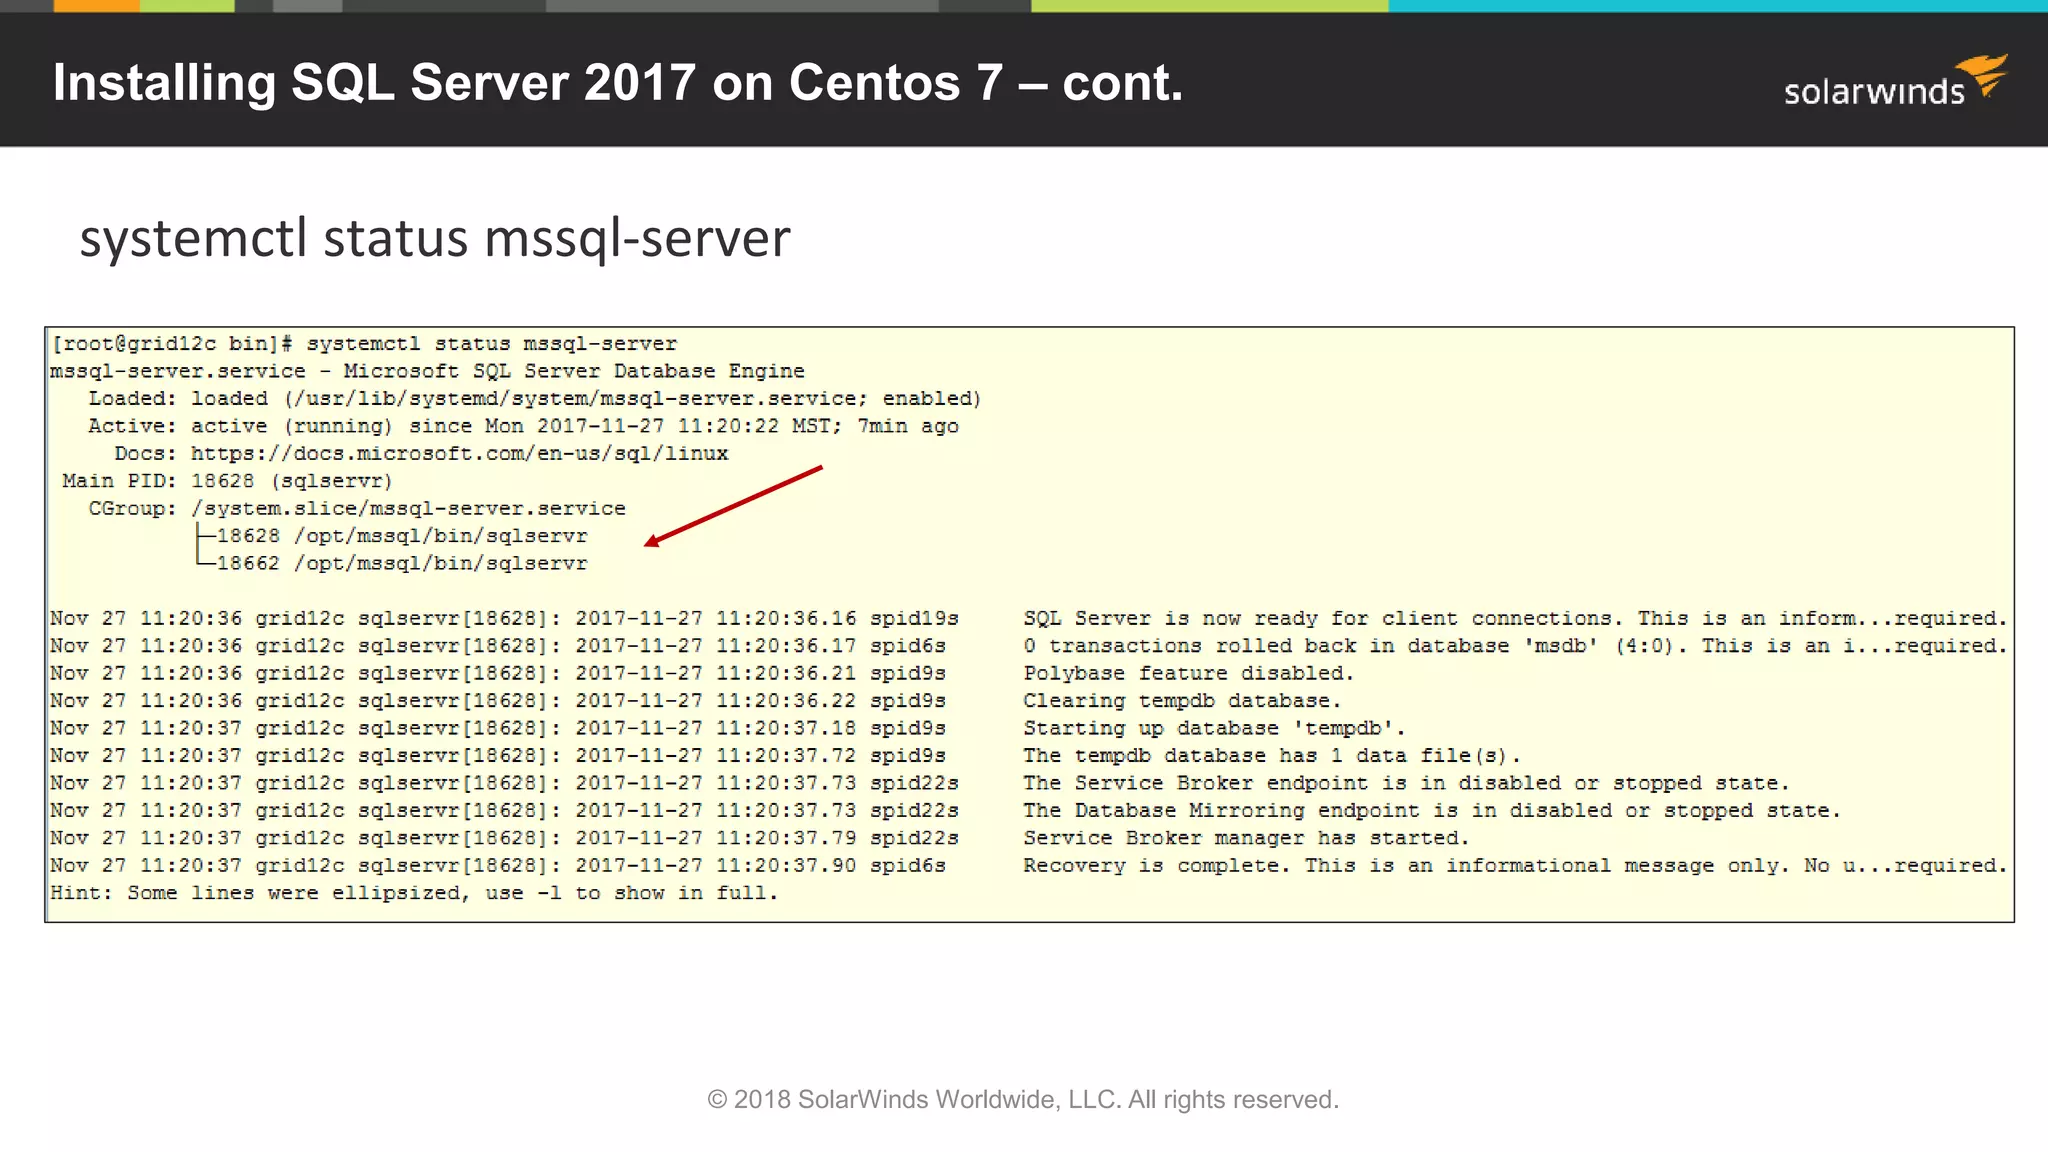Image resolution: width=2048 pixels, height=1152 pixels.
Task: Click the 'Recovery is complete.' log message
Action: click(1515, 866)
